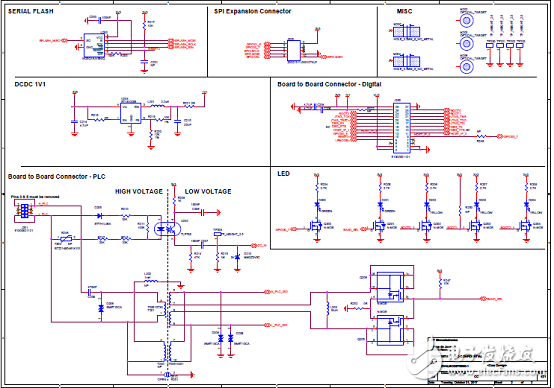This screenshot has width=554, height=388.
Task: Select the DCDC 1V1 regulator IC block
Action: click(x=131, y=113)
